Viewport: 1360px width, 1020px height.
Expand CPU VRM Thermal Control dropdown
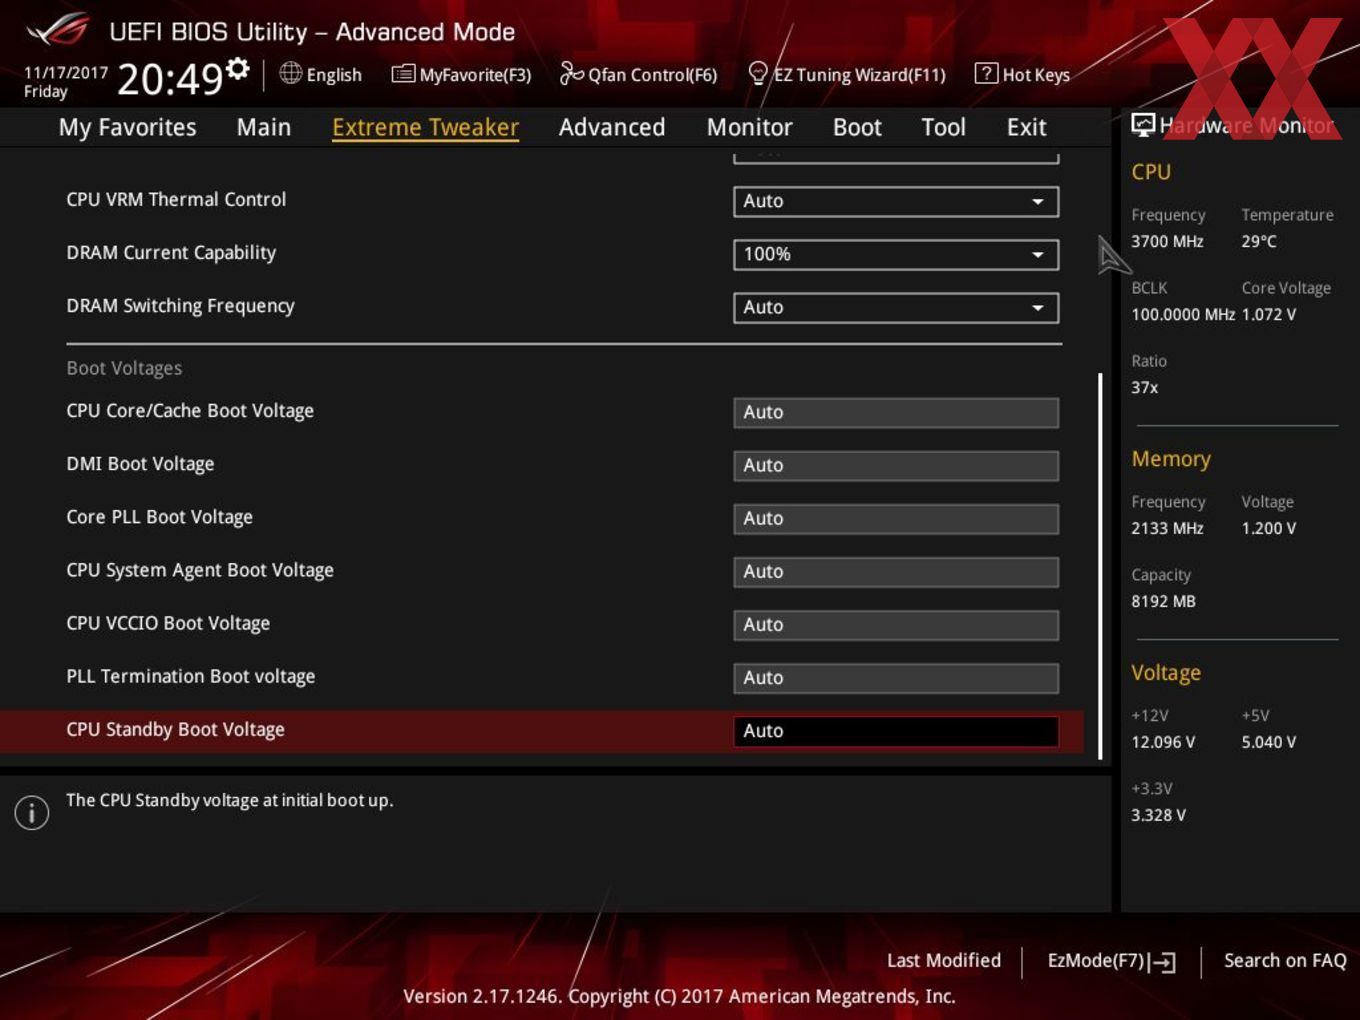point(896,201)
